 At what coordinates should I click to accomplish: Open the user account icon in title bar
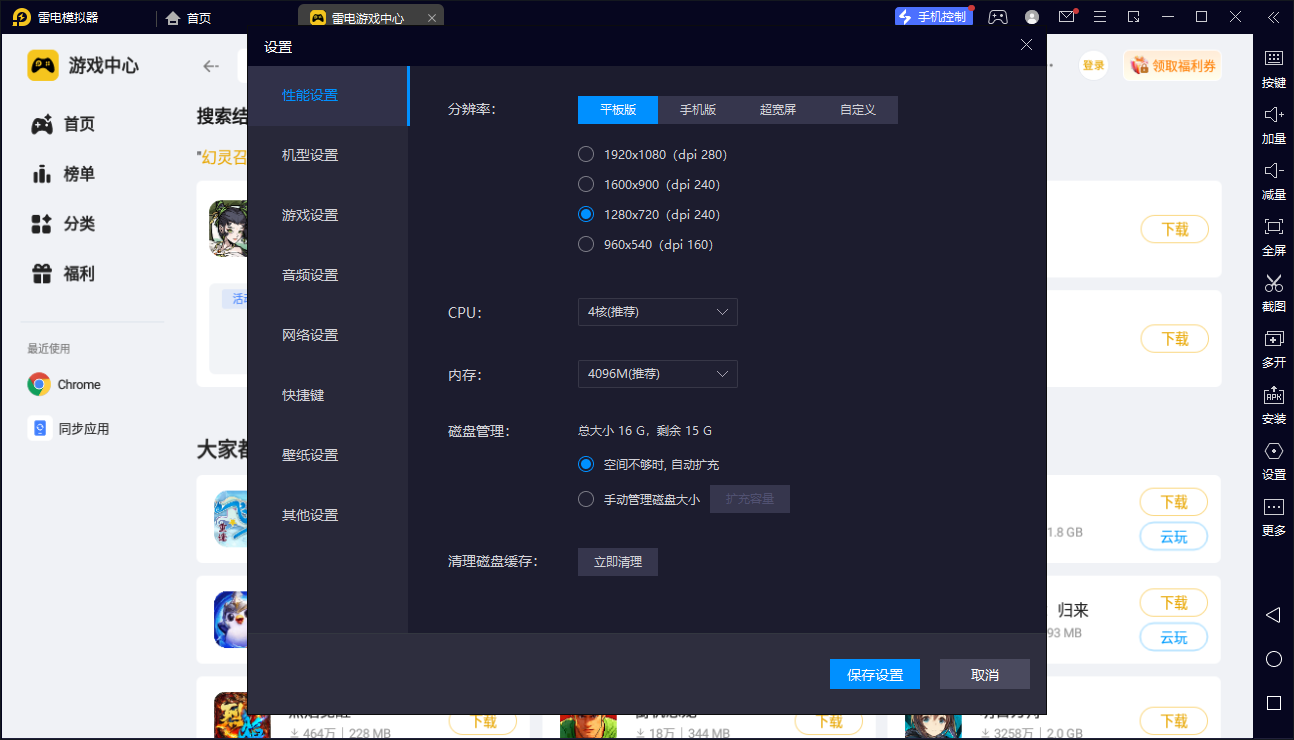click(x=1032, y=17)
